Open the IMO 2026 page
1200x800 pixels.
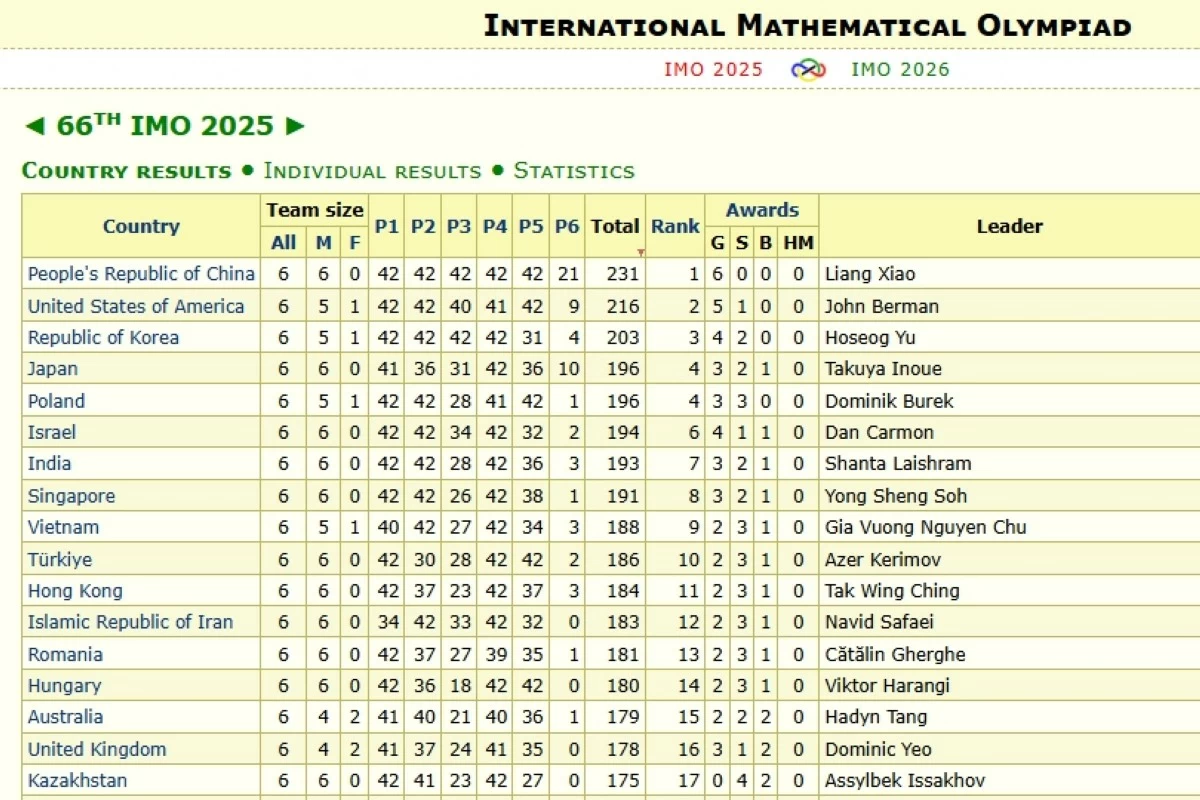(x=897, y=70)
